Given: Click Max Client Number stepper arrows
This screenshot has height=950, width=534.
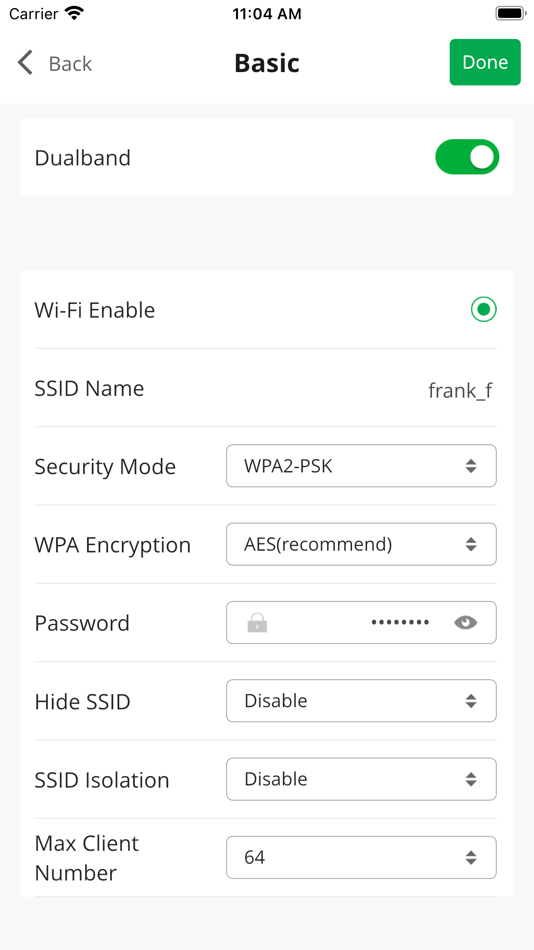Looking at the screenshot, I should (x=471, y=857).
